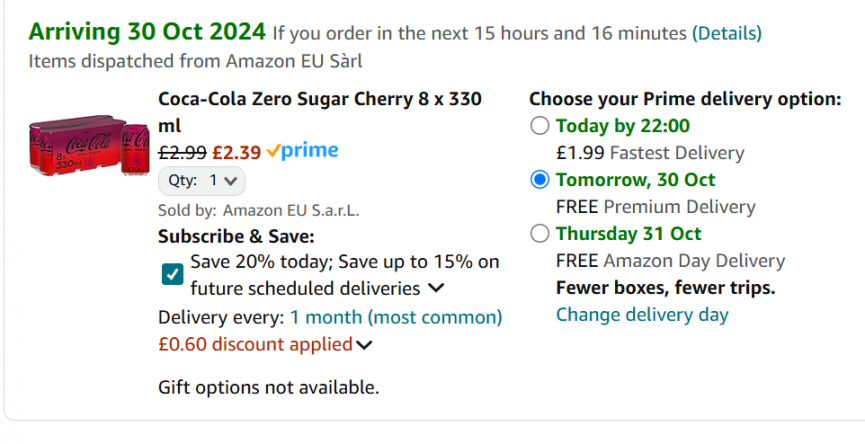Select Tomorrow, 30 Oct delivery option
This screenshot has height=444, width=865.
[x=540, y=180]
